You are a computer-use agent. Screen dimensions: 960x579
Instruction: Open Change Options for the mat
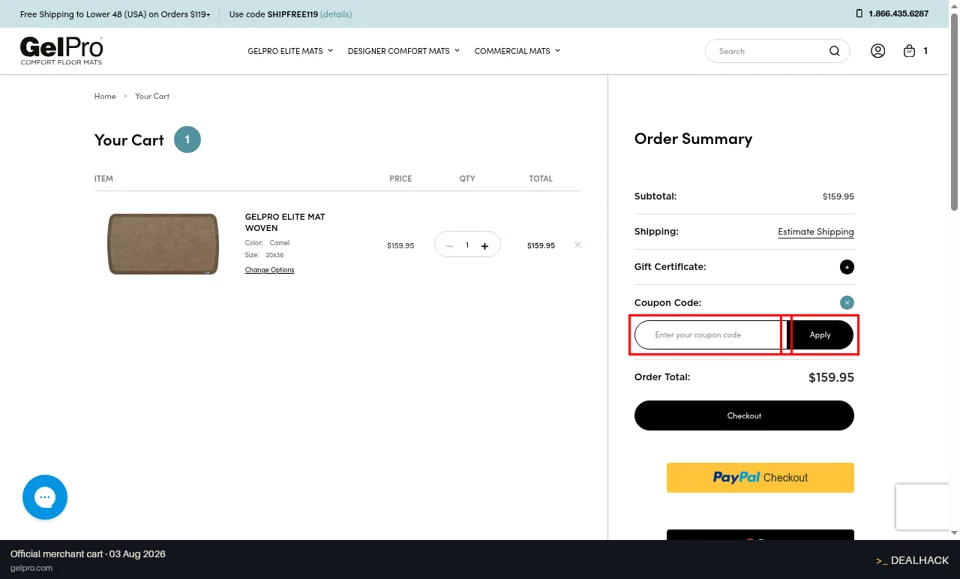click(x=269, y=270)
